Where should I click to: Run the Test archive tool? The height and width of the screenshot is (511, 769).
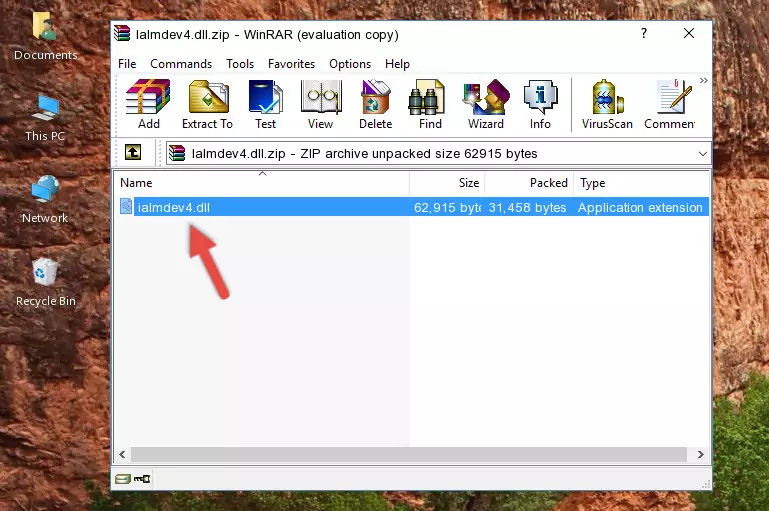265,104
